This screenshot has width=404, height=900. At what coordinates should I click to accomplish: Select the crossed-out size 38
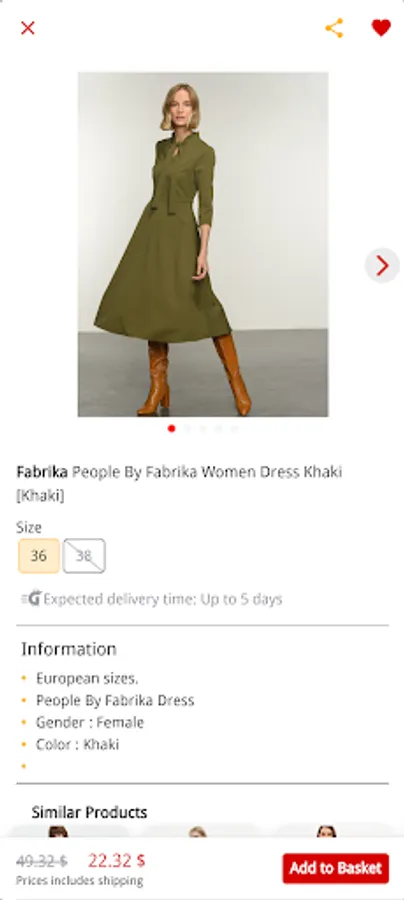pos(84,556)
